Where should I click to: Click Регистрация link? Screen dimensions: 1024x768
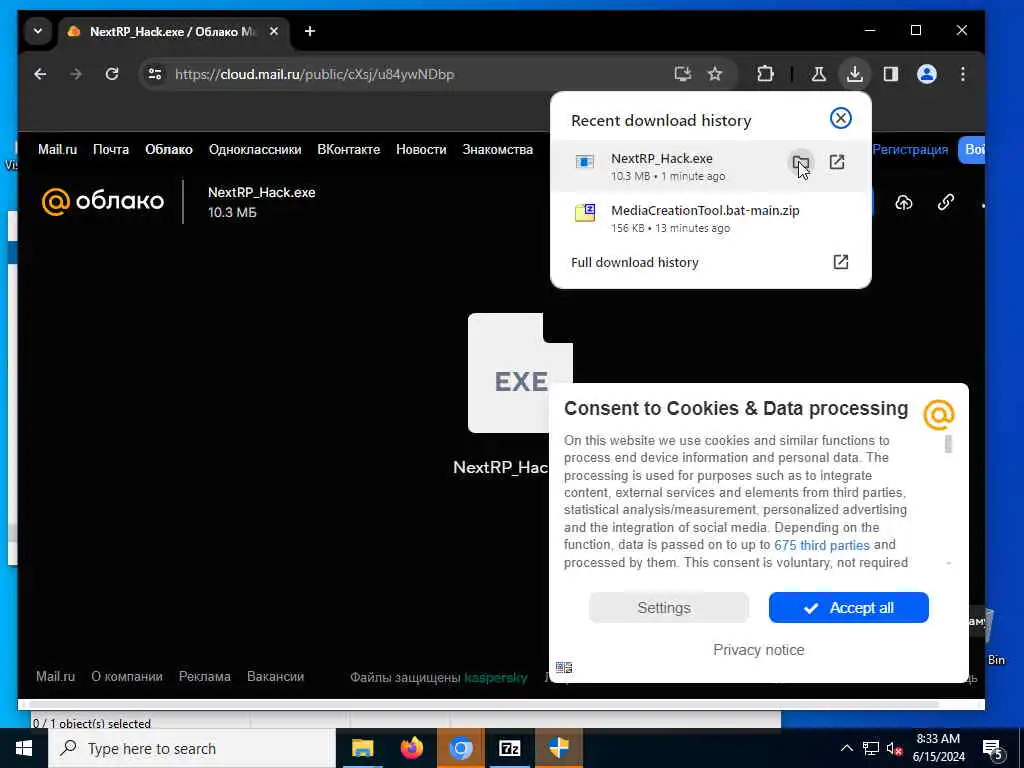point(910,150)
